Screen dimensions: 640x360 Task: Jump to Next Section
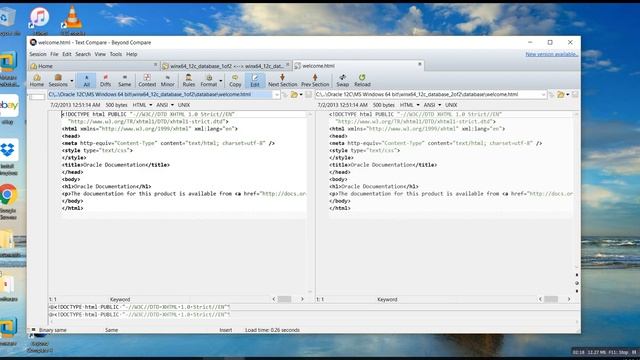click(x=282, y=80)
